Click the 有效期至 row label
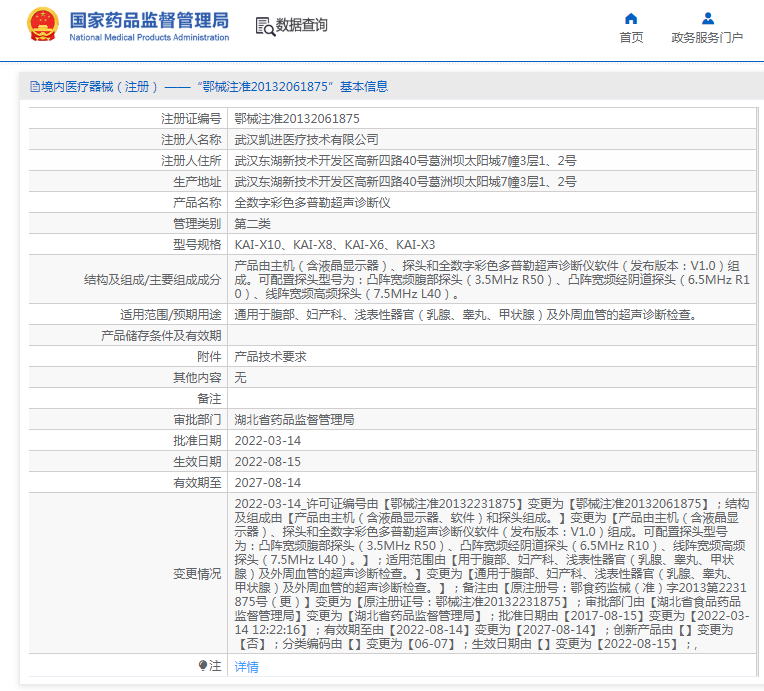The image size is (764, 691). coord(197,482)
